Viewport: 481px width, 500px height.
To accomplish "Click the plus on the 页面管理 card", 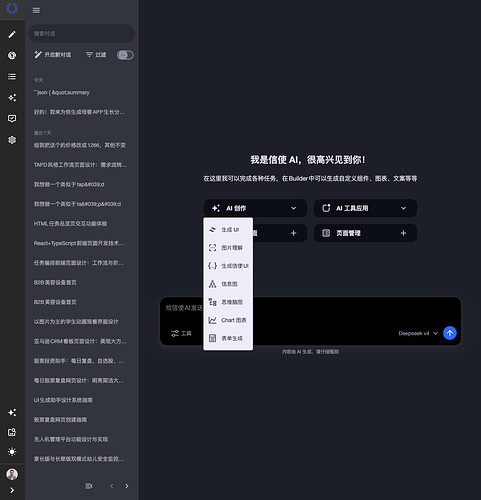I will click(x=403, y=233).
